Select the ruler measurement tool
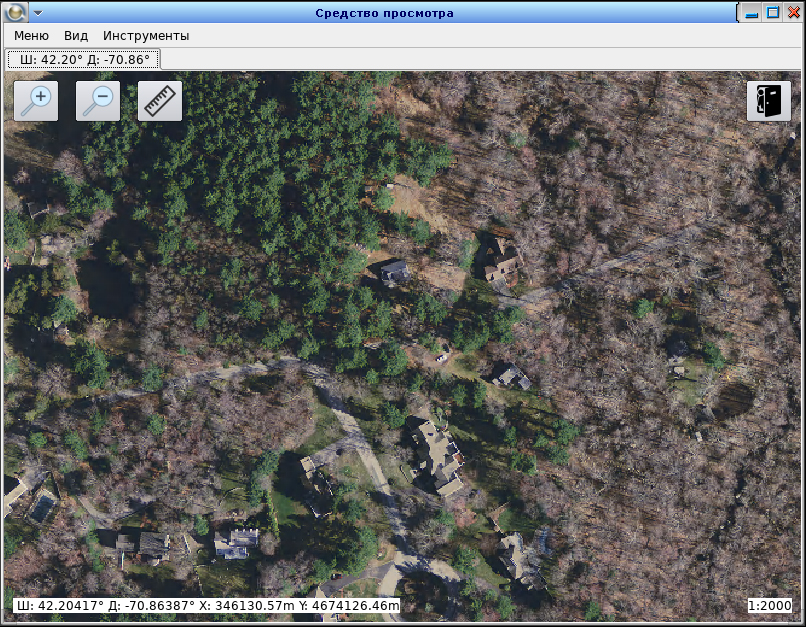Screen dimensions: 806x627 tap(160, 101)
